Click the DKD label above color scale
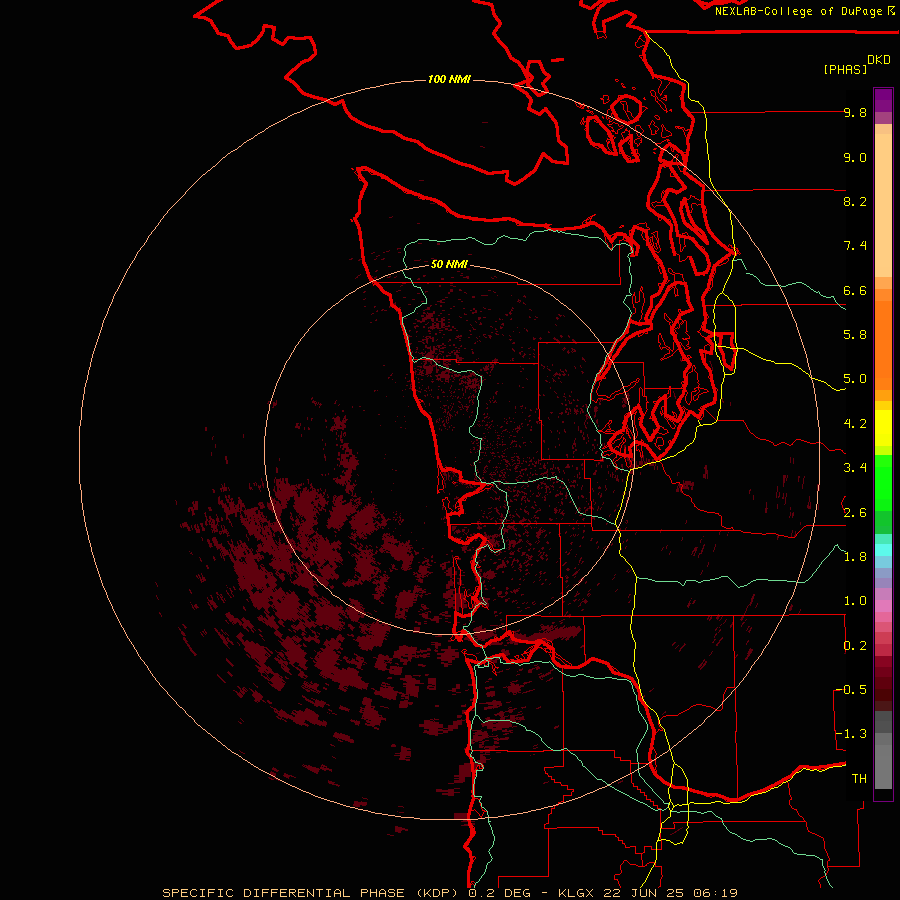The image size is (900, 900). (x=879, y=60)
